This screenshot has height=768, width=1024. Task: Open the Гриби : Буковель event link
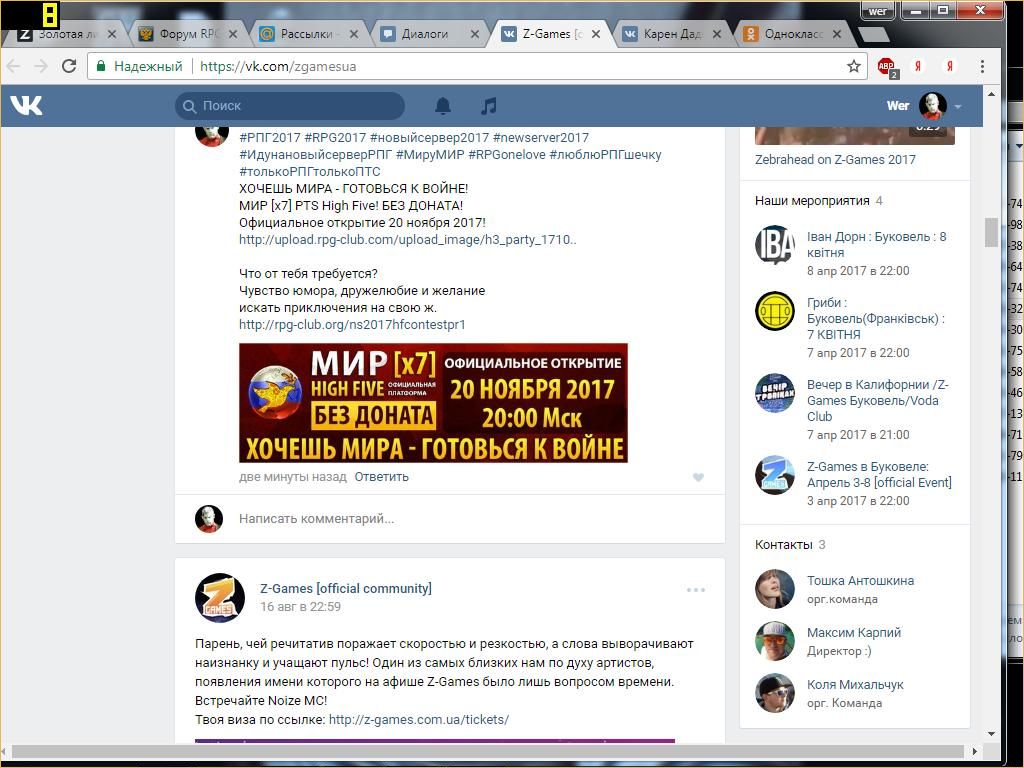tap(876, 319)
